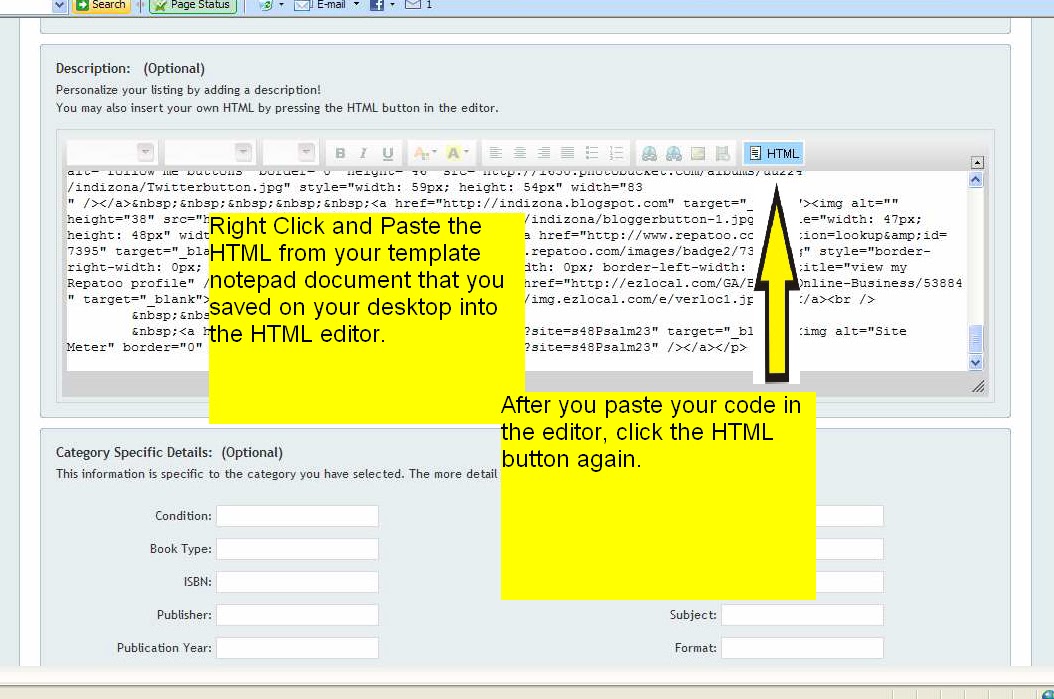Remove a hyperlink with the broken chain icon

click(673, 151)
